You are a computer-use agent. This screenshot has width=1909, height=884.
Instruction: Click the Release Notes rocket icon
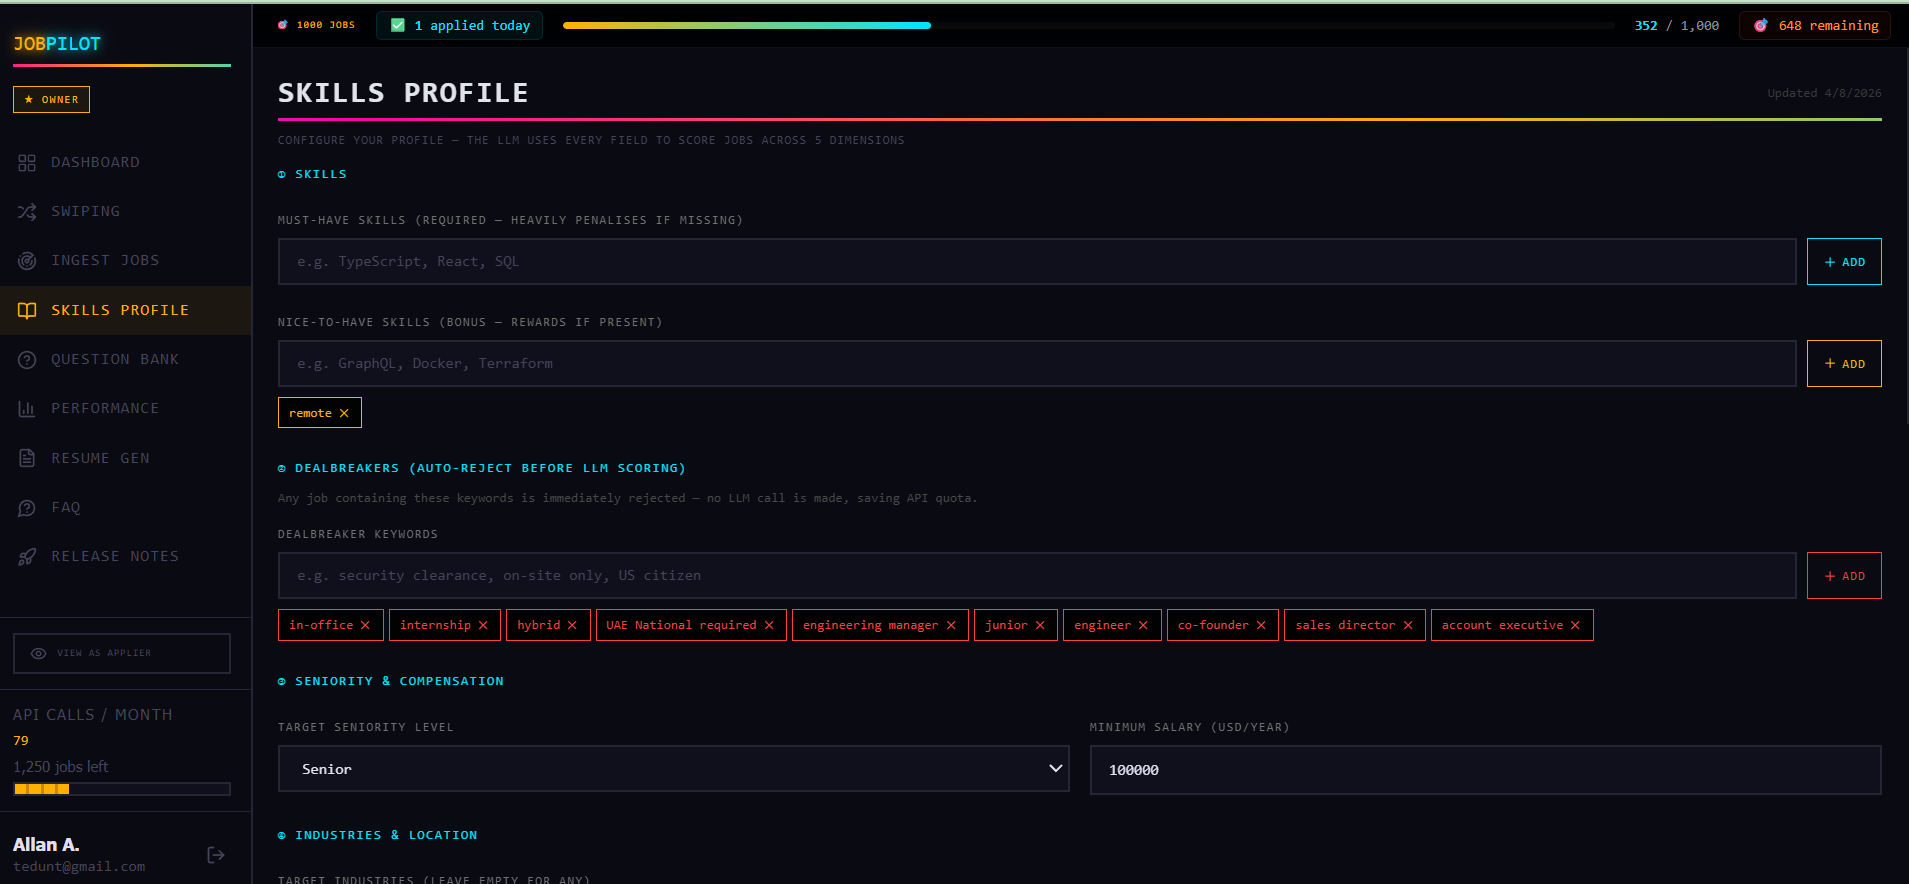tap(27, 557)
